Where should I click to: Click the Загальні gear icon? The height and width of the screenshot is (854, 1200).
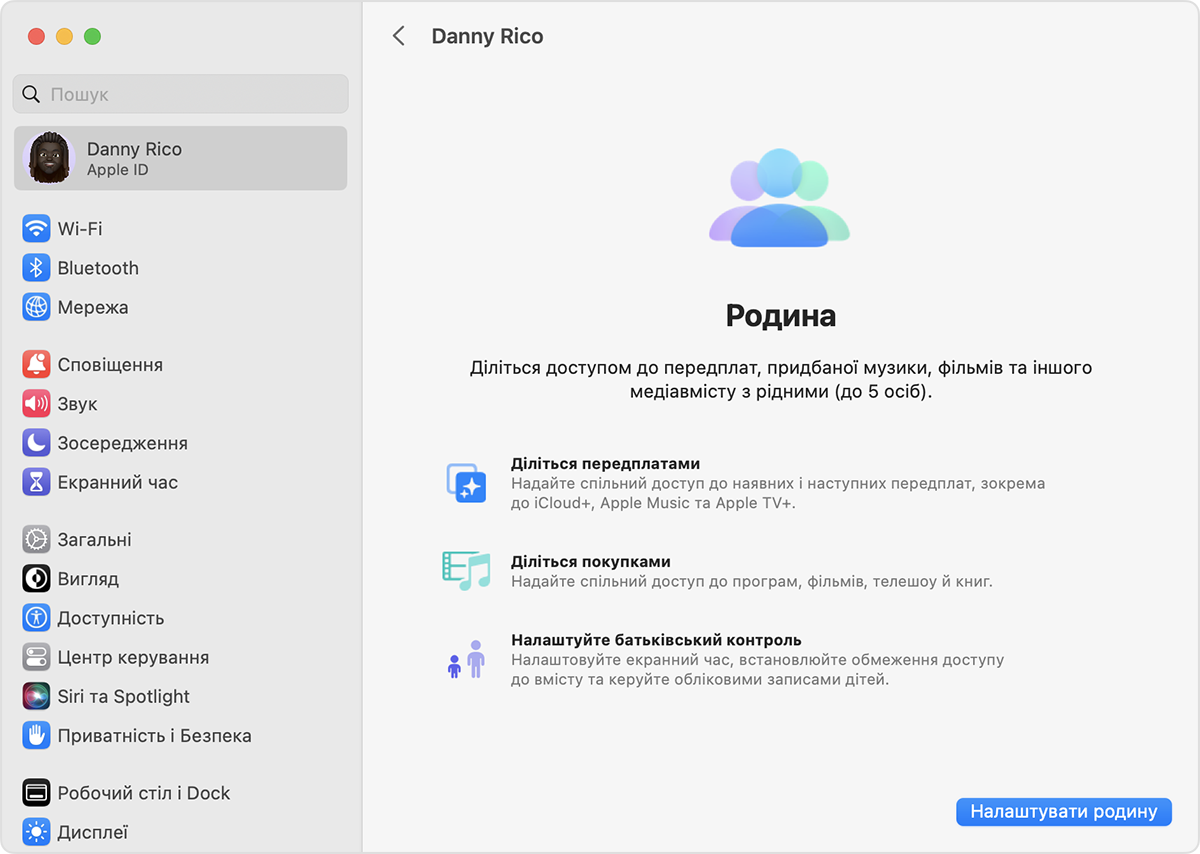[x=36, y=539]
